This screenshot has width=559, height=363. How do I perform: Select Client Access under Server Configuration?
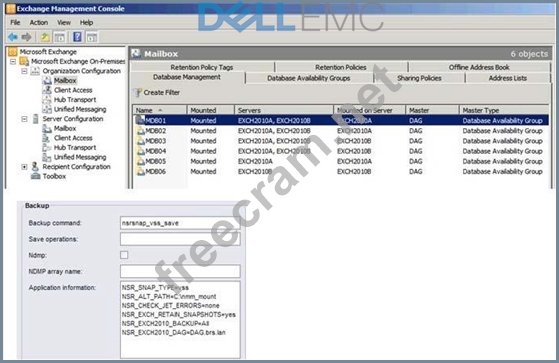coord(73,138)
